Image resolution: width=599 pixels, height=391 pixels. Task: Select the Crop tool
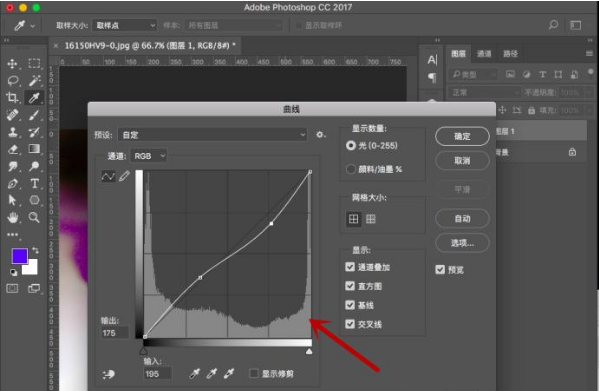pos(12,97)
